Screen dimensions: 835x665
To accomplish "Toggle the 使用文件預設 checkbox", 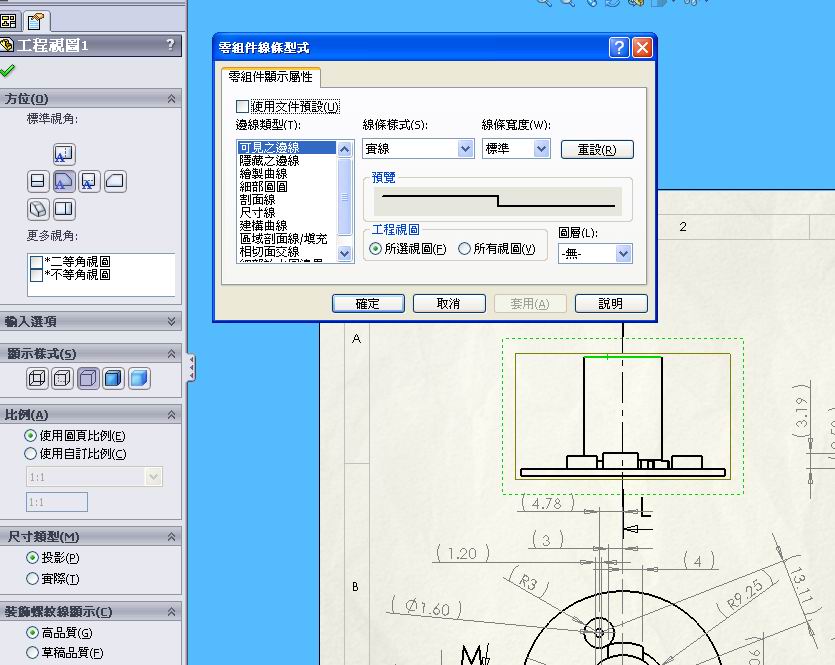I will pyautogui.click(x=242, y=106).
